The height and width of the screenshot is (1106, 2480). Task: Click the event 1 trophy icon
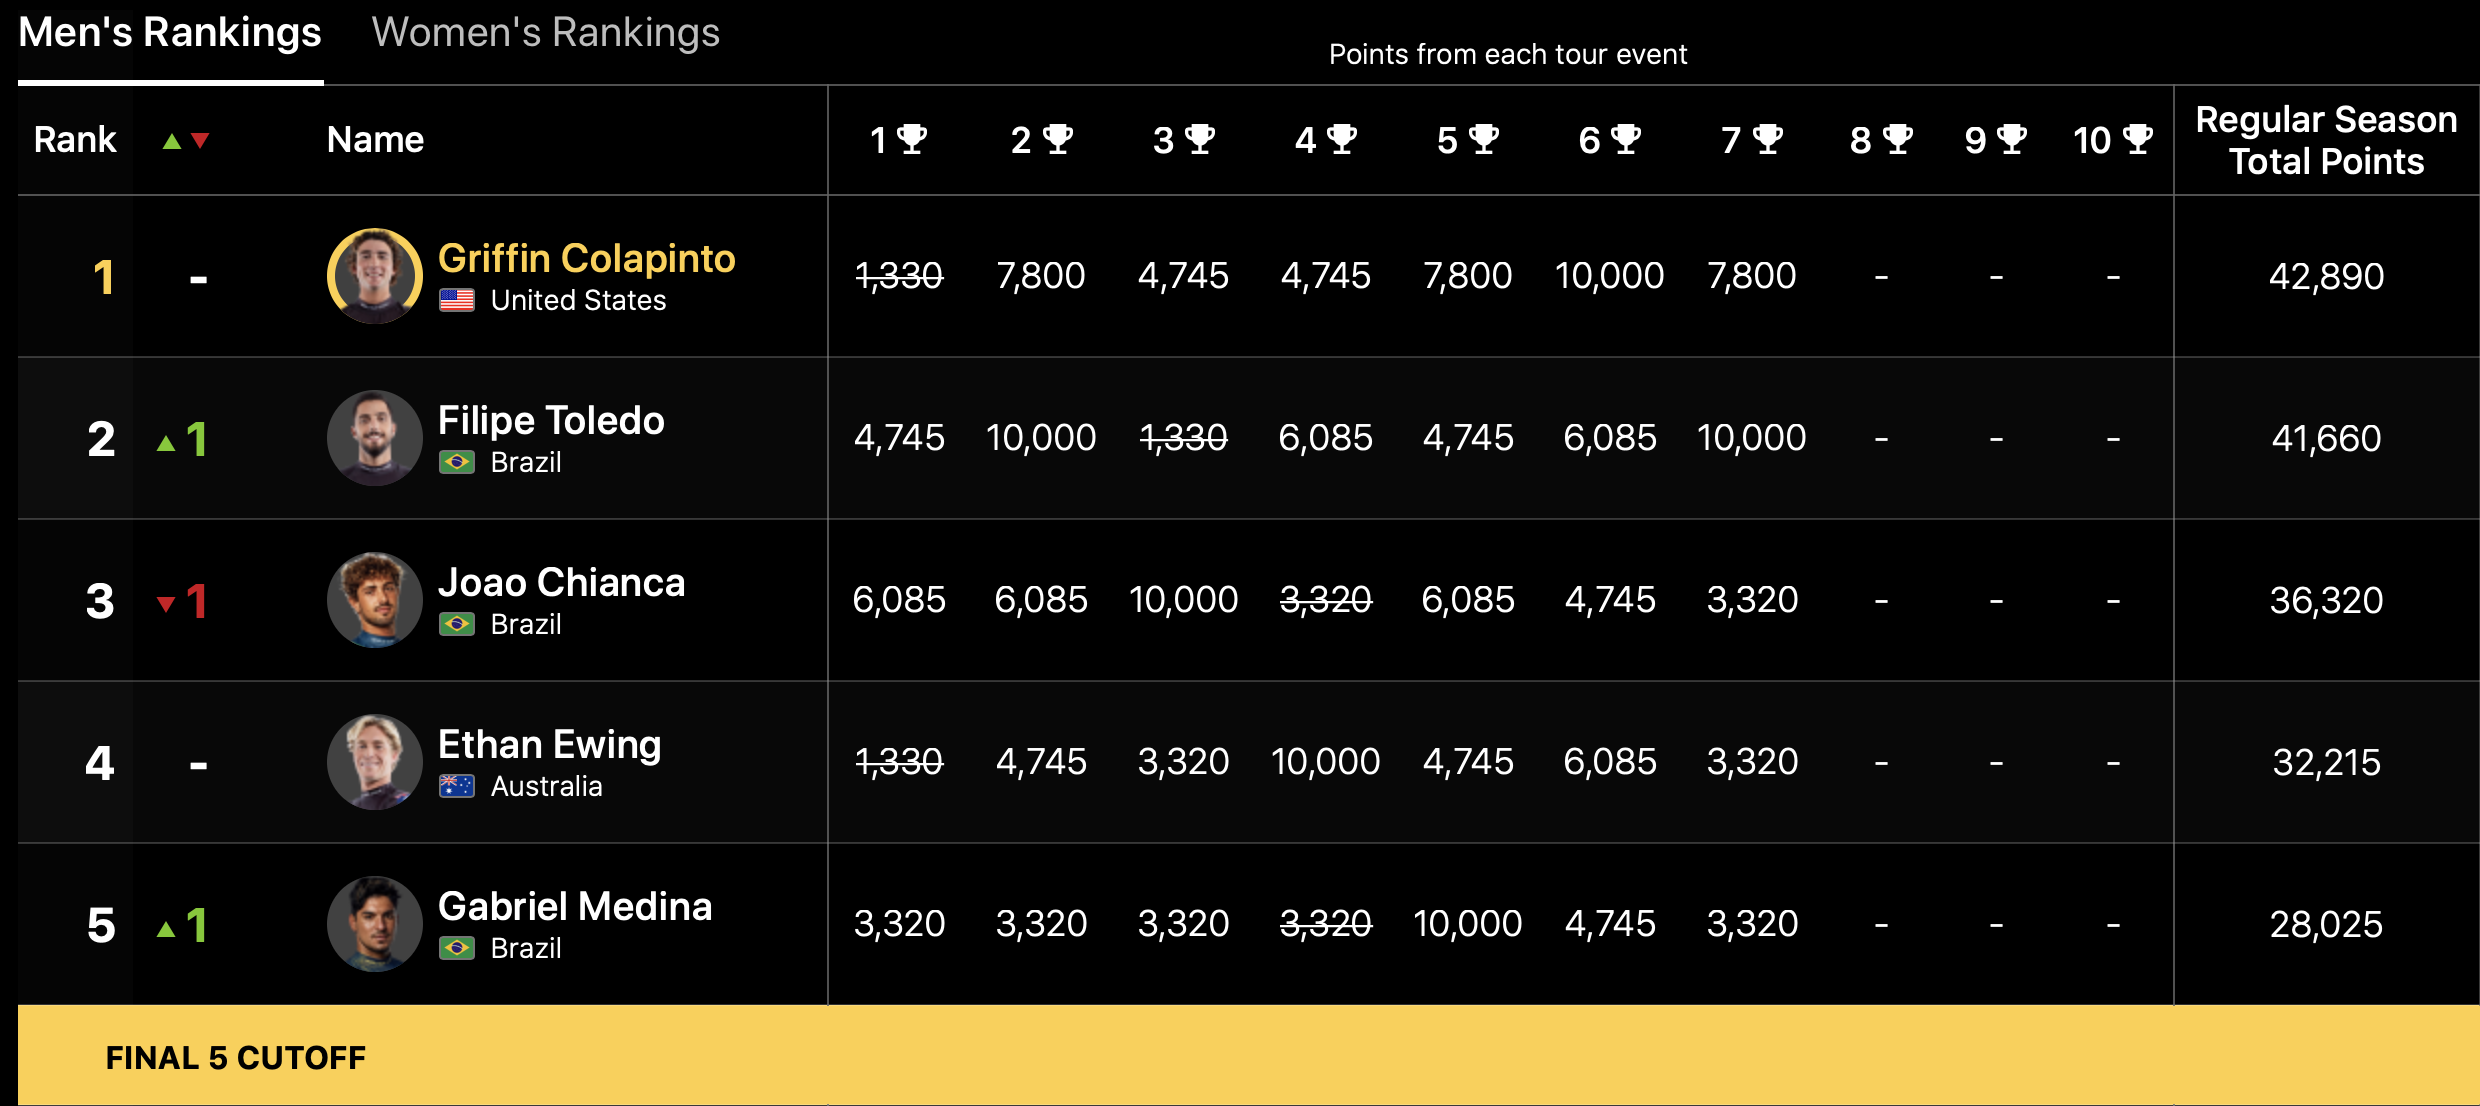(x=911, y=139)
